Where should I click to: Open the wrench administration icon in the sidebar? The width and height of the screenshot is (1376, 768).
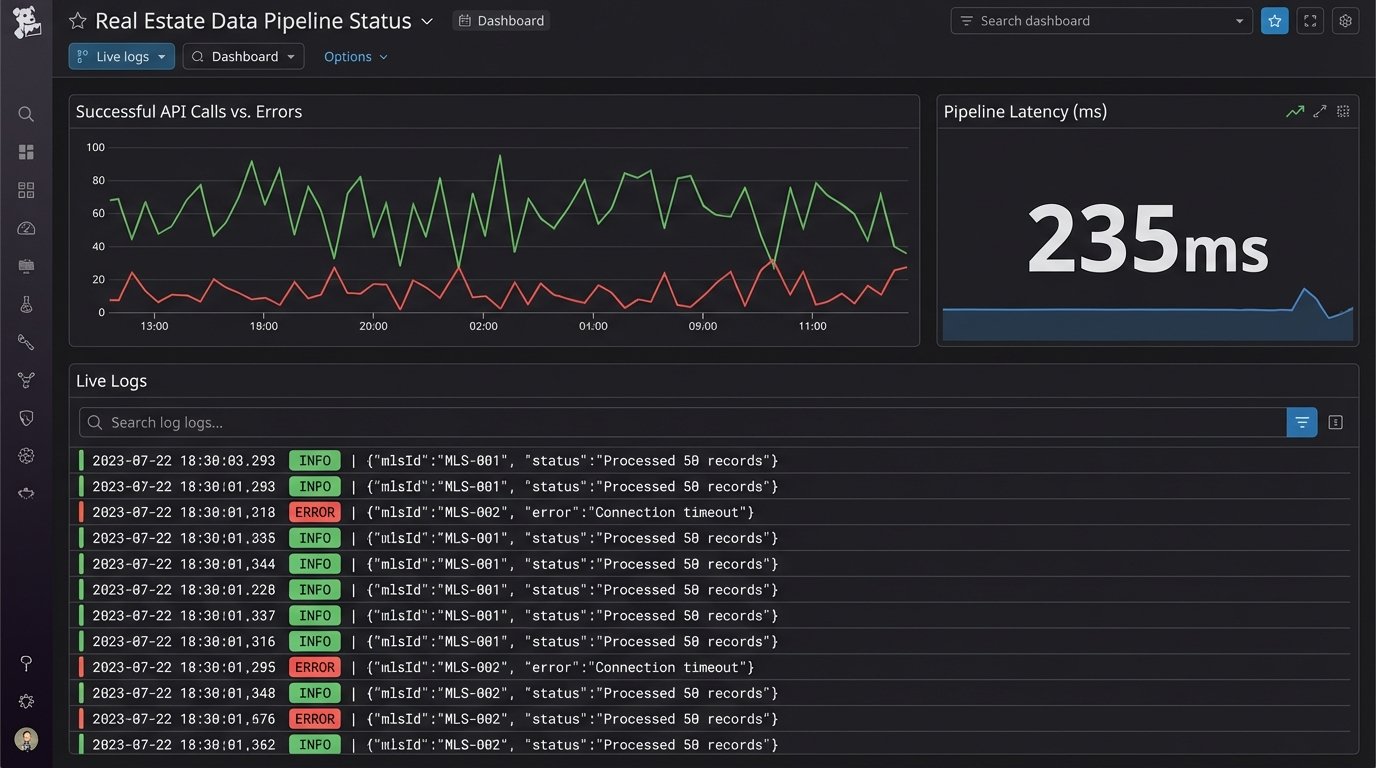(x=25, y=342)
